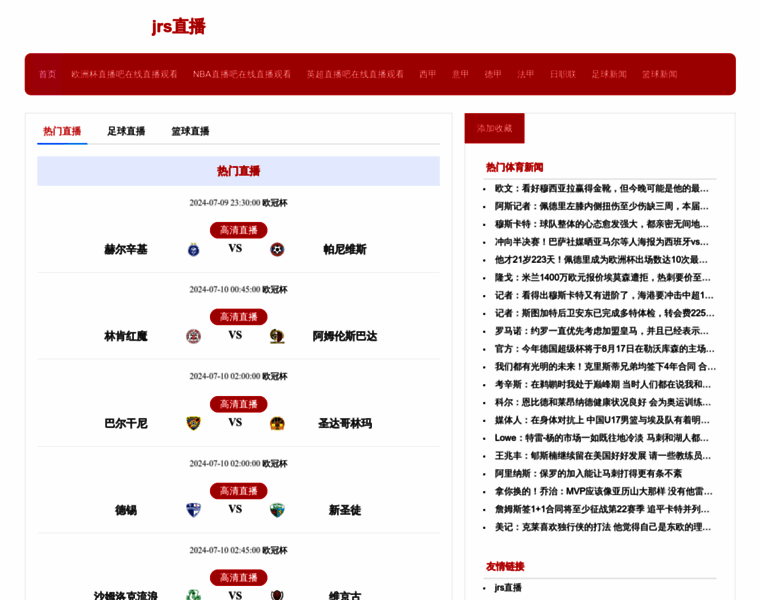Switch to 足球直播 tab
This screenshot has width=760, height=600.
point(126,131)
